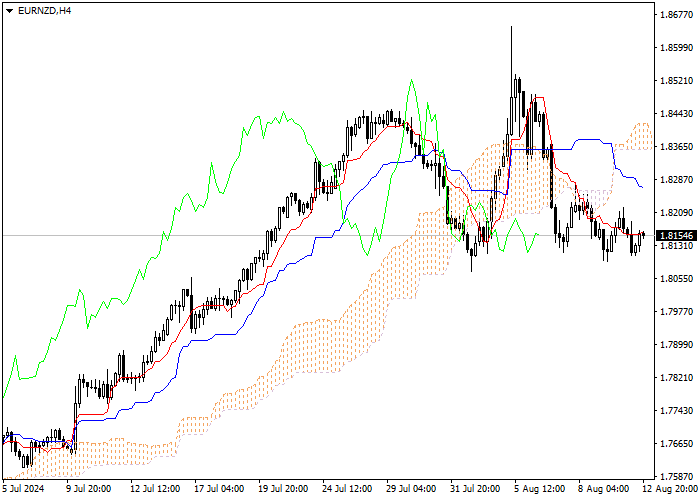Viewport: 700px width, 500px height.
Task: Select the current price tag 1.81546
Action: (x=676, y=235)
